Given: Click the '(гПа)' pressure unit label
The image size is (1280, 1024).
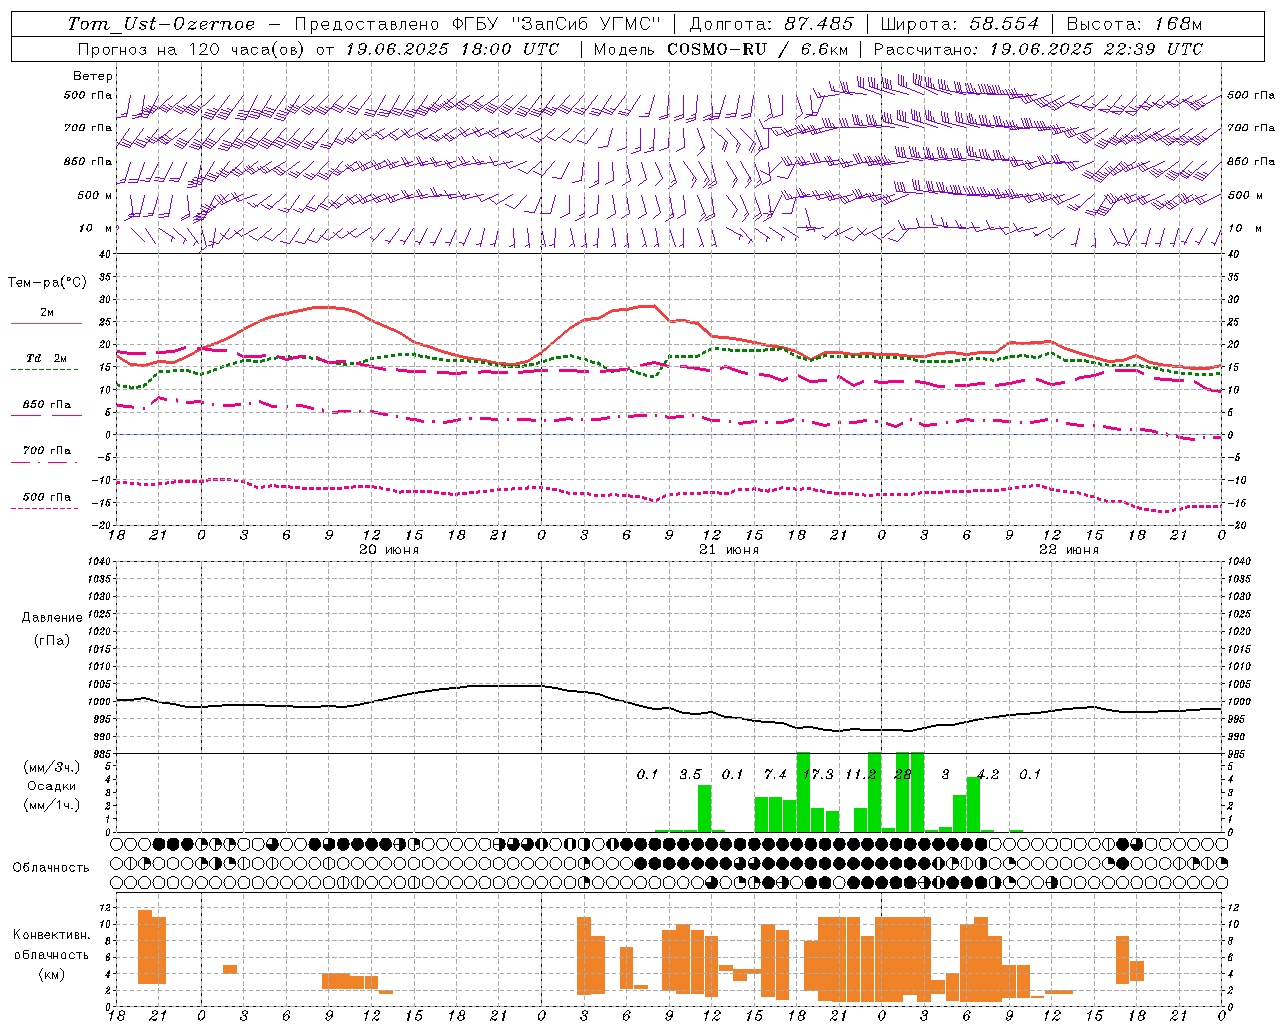Looking at the screenshot, I should click(51, 640).
